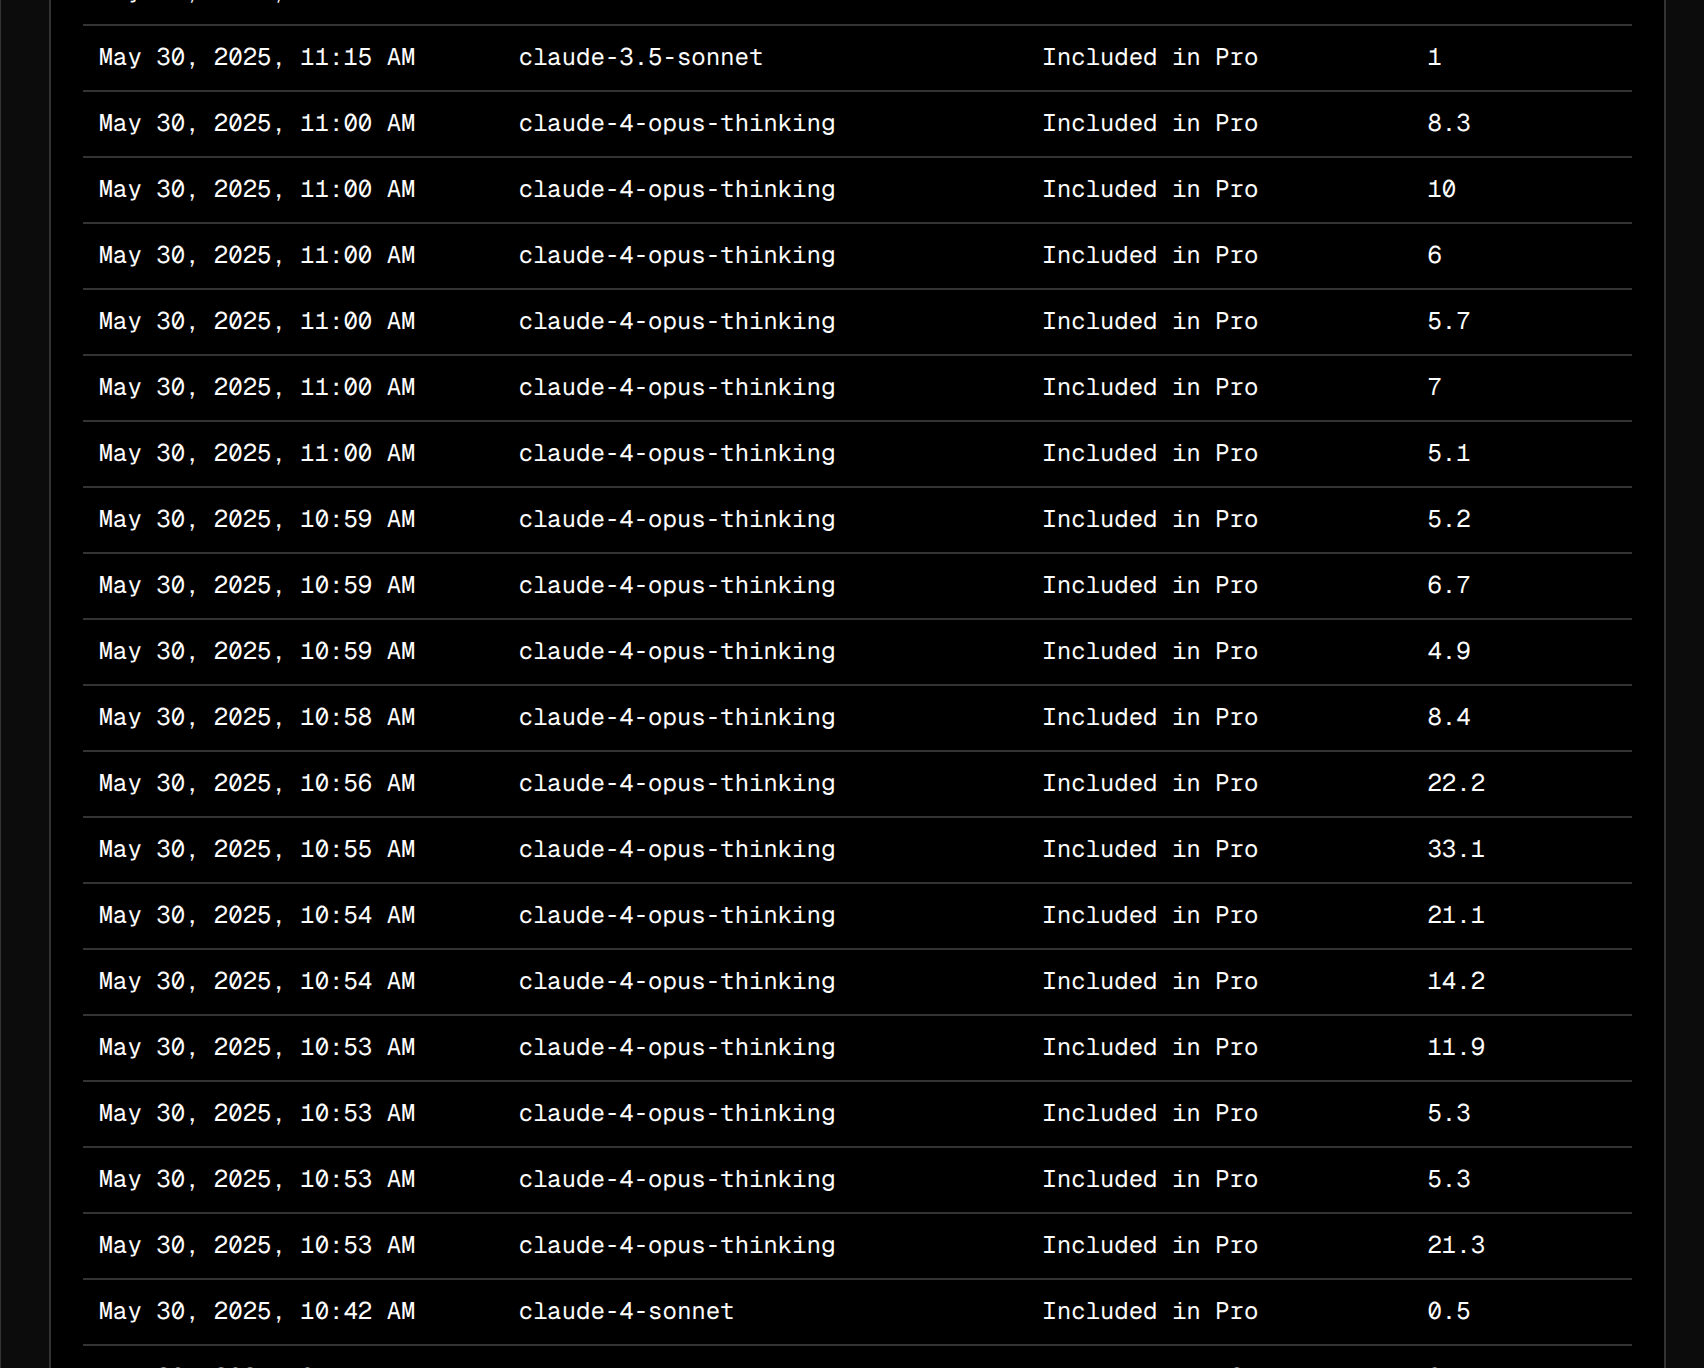Select the request value 33.1
This screenshot has width=1704, height=1368.
click(x=1456, y=850)
